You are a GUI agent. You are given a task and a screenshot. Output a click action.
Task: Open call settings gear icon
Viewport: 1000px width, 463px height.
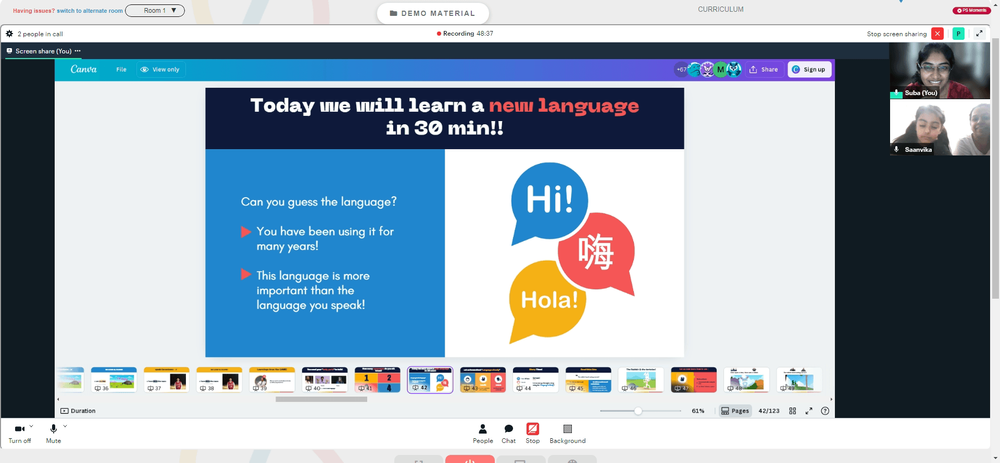[9, 34]
